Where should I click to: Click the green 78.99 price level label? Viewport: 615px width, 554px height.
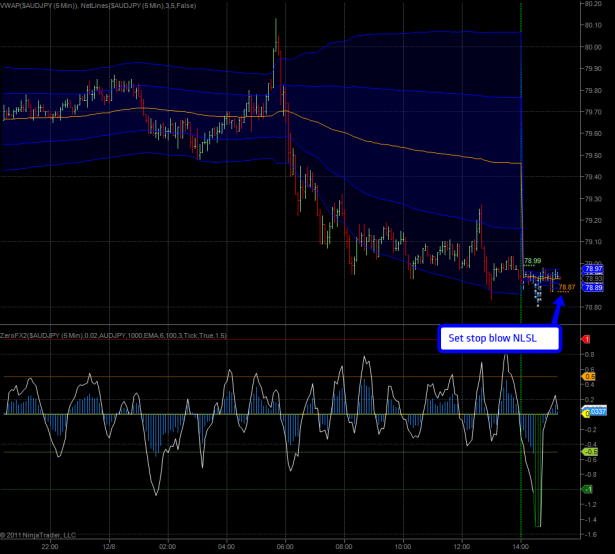coord(534,260)
